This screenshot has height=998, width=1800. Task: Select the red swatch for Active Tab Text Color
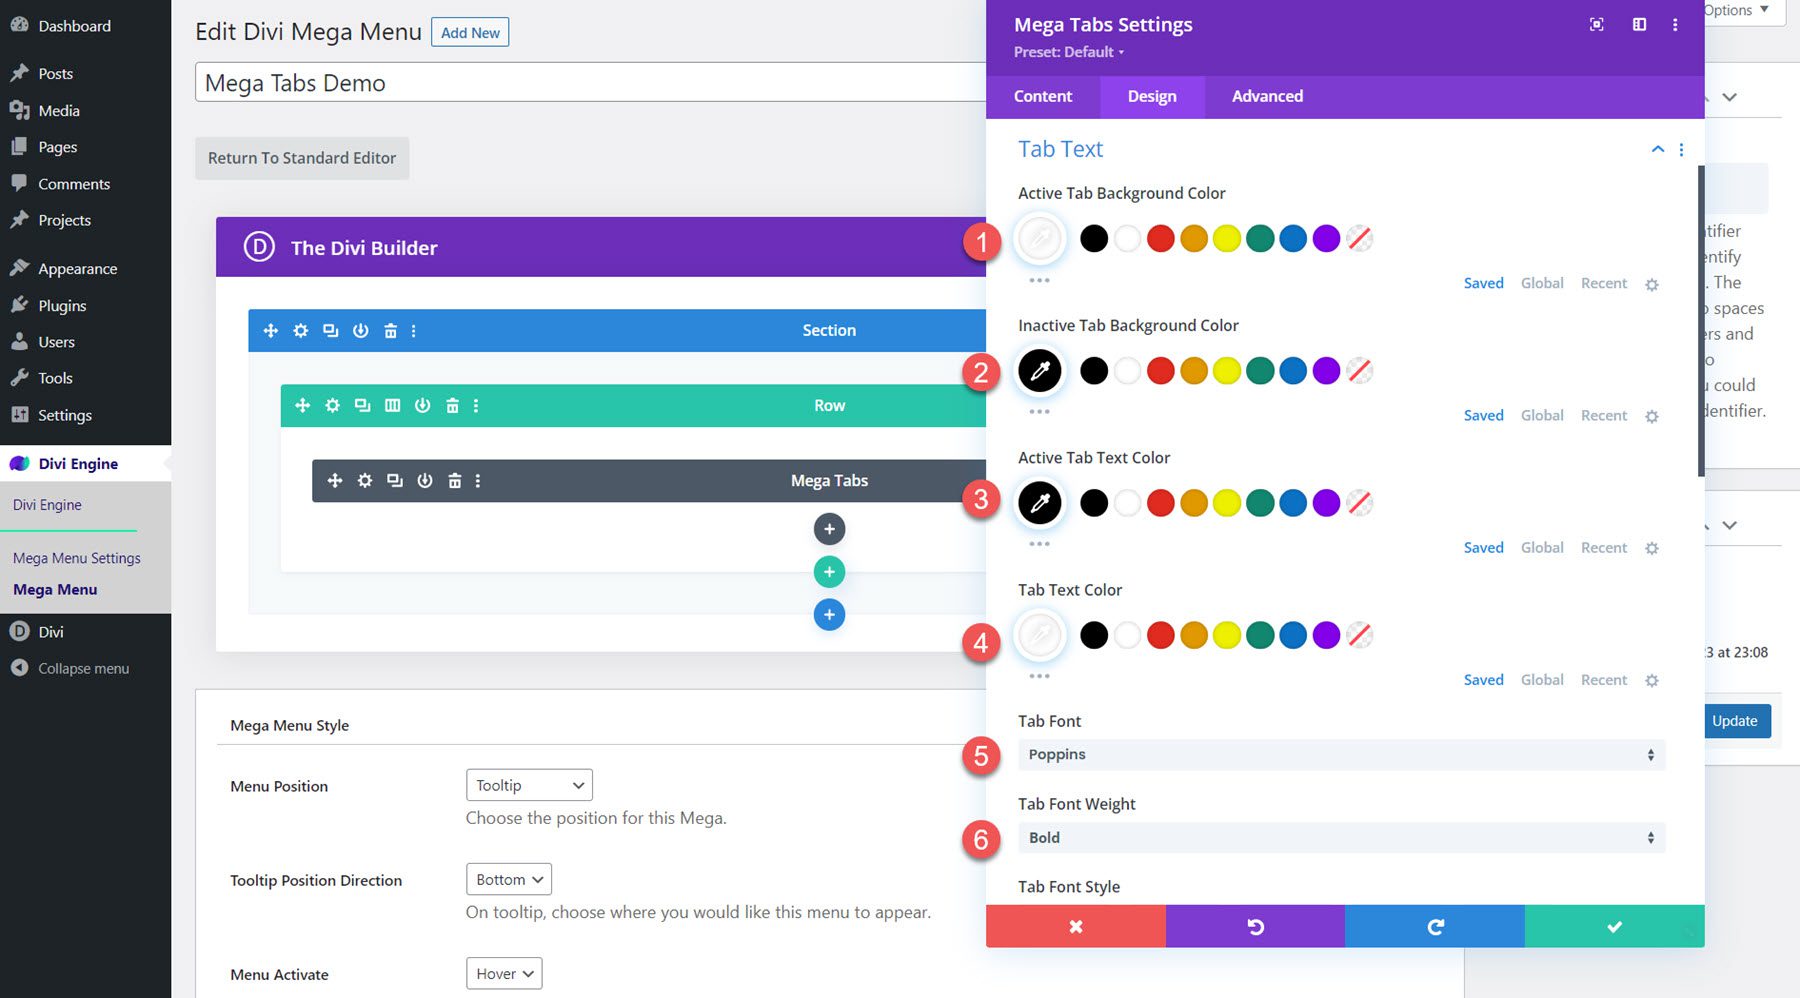pyautogui.click(x=1160, y=502)
